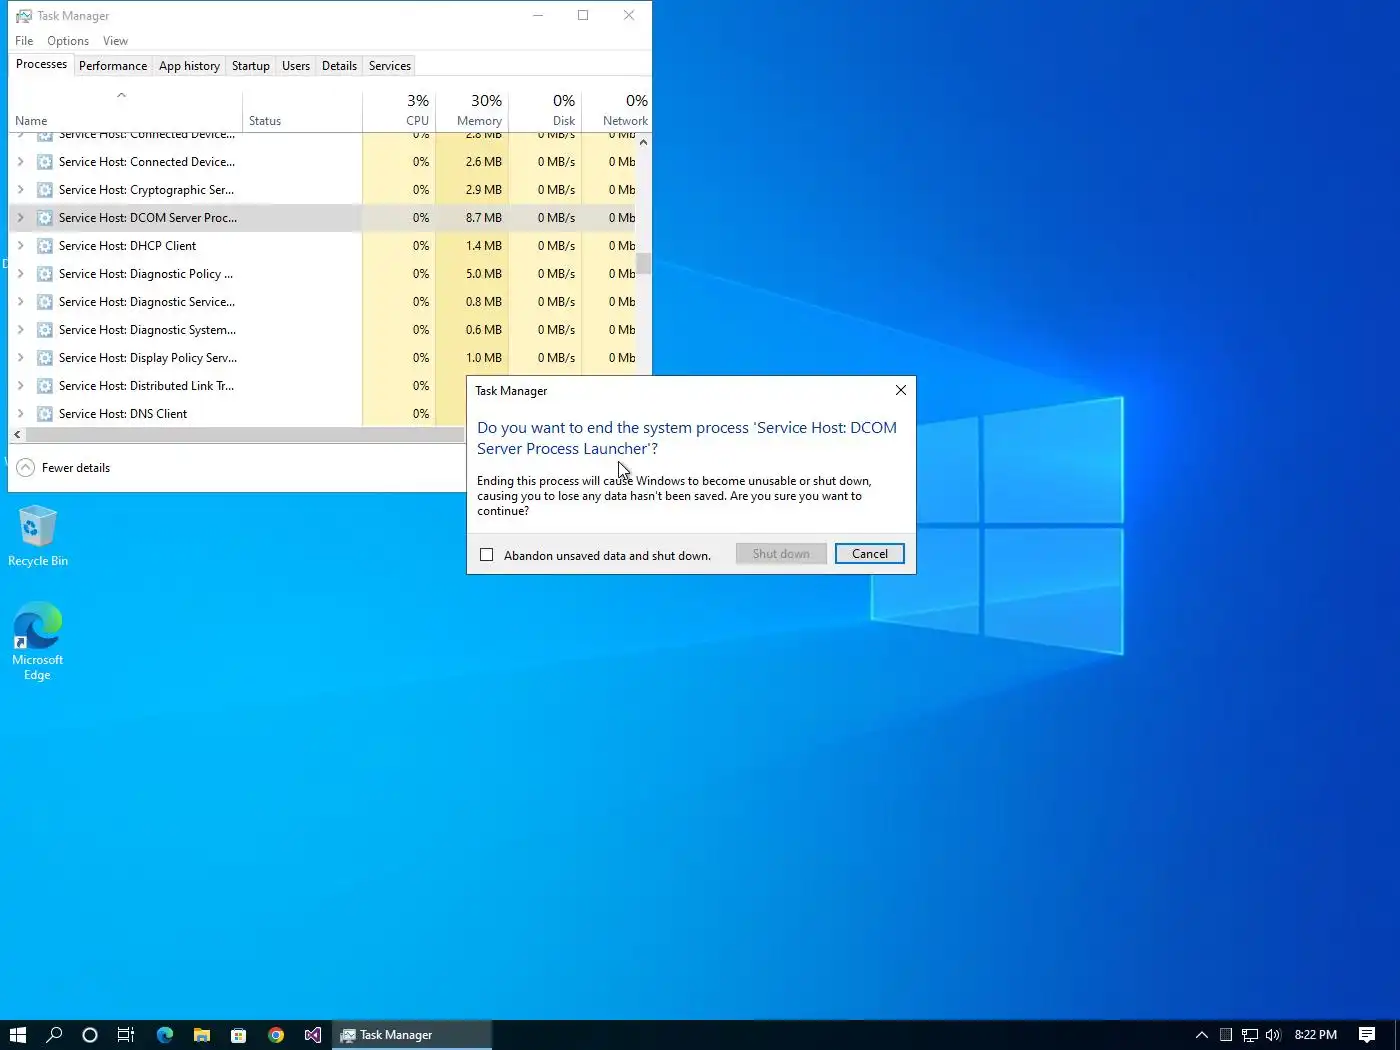Click the gear icon of Service Host: DHCP Client
1400x1050 pixels.
(x=45, y=246)
